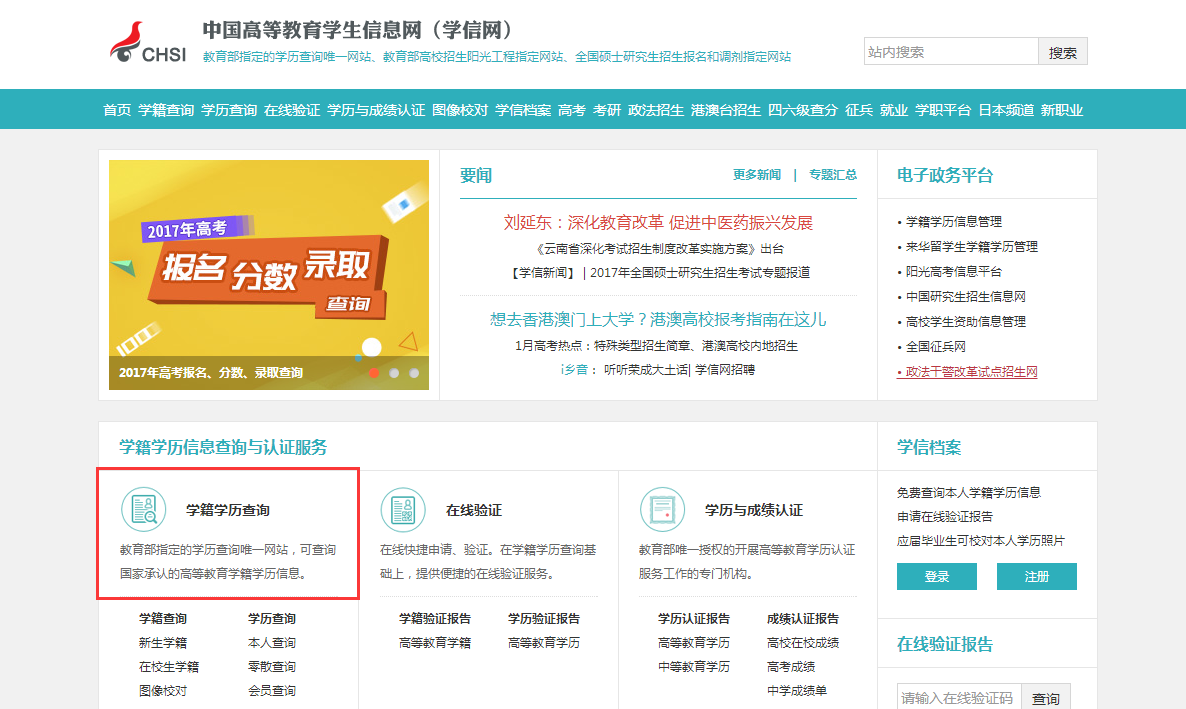The width and height of the screenshot is (1186, 709).
Task: Open the 更多新闻 link
Action: (757, 175)
